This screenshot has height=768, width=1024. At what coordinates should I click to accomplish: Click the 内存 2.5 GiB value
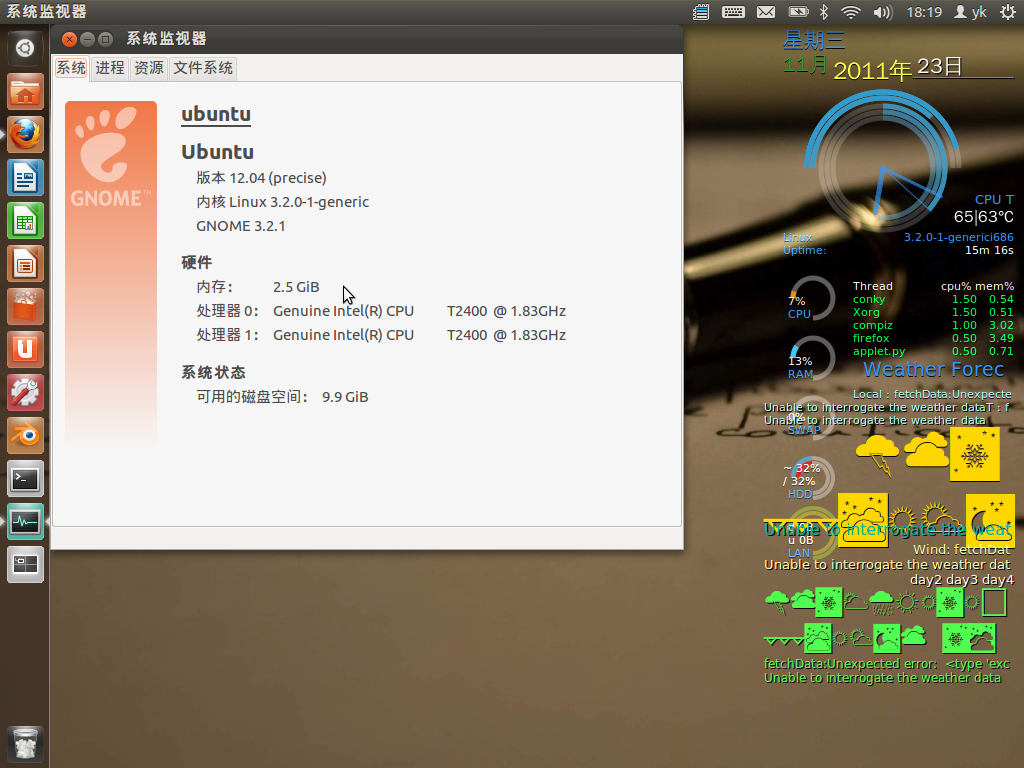296,287
